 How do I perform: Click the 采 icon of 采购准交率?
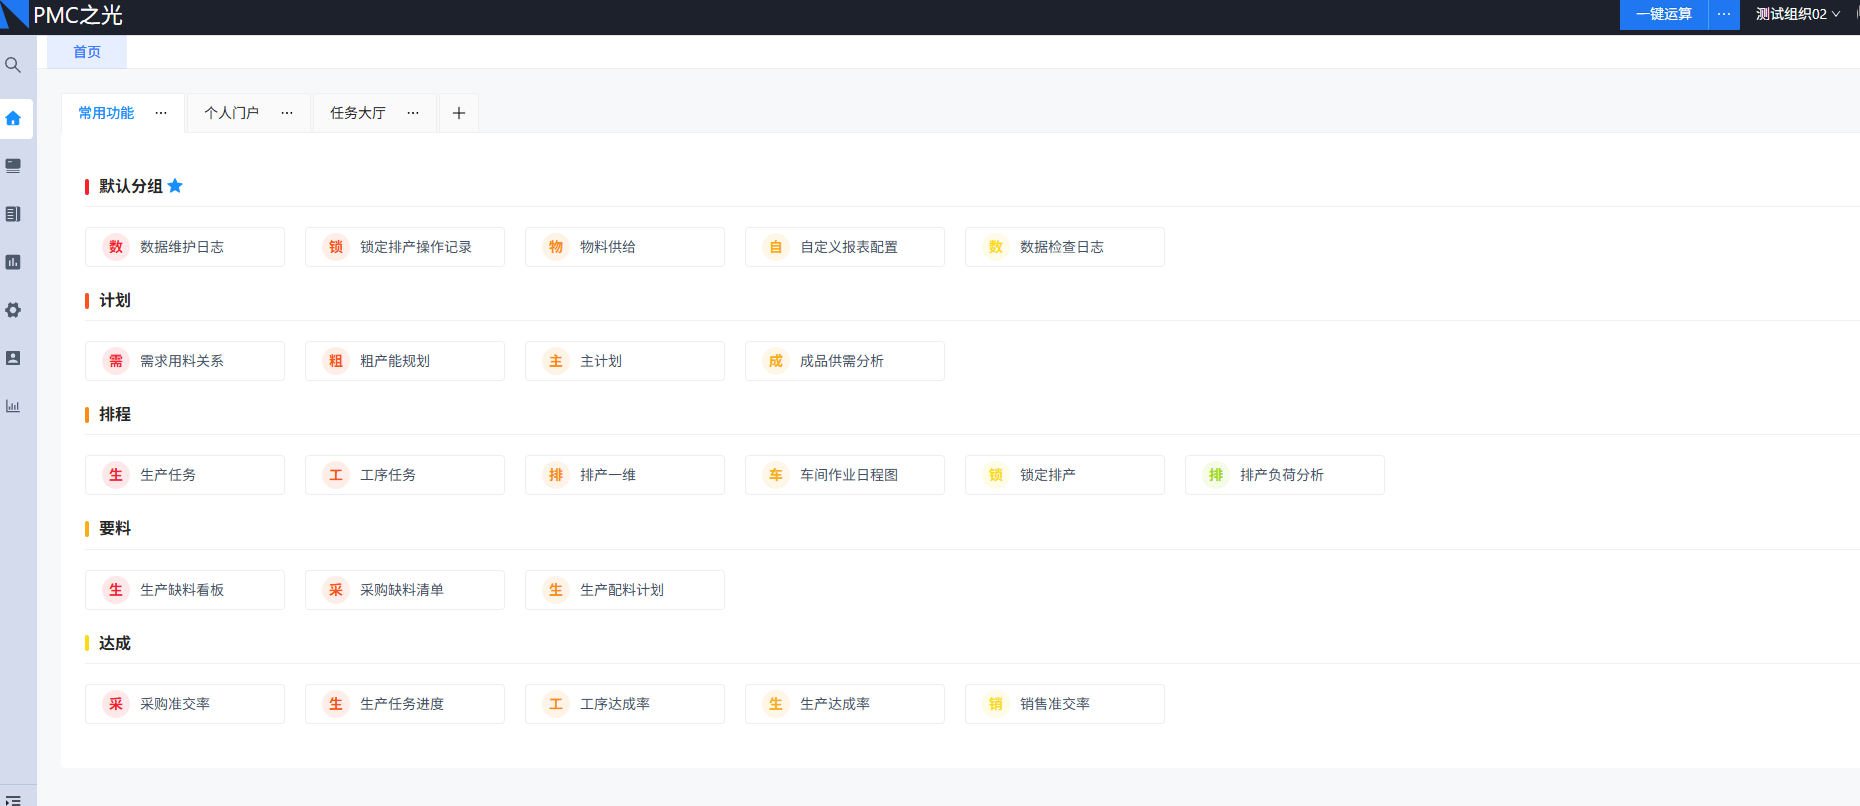point(116,704)
